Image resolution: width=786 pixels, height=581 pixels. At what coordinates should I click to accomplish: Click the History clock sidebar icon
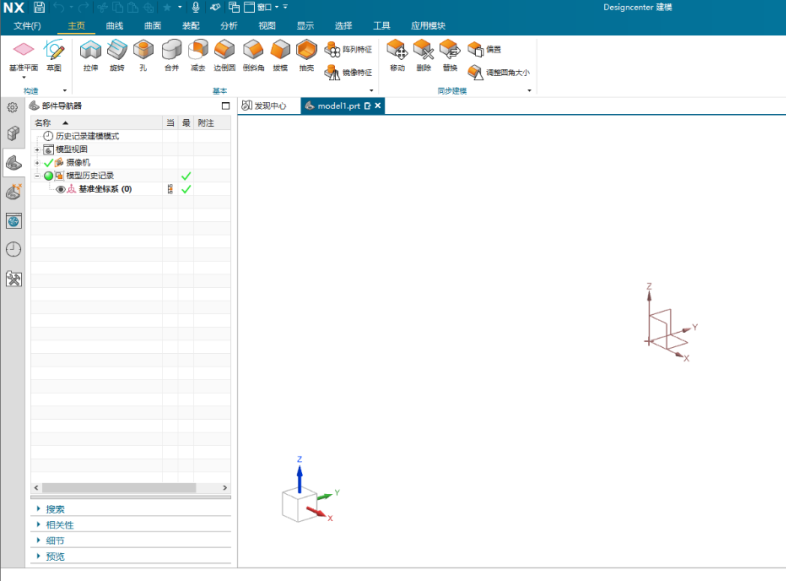14,249
